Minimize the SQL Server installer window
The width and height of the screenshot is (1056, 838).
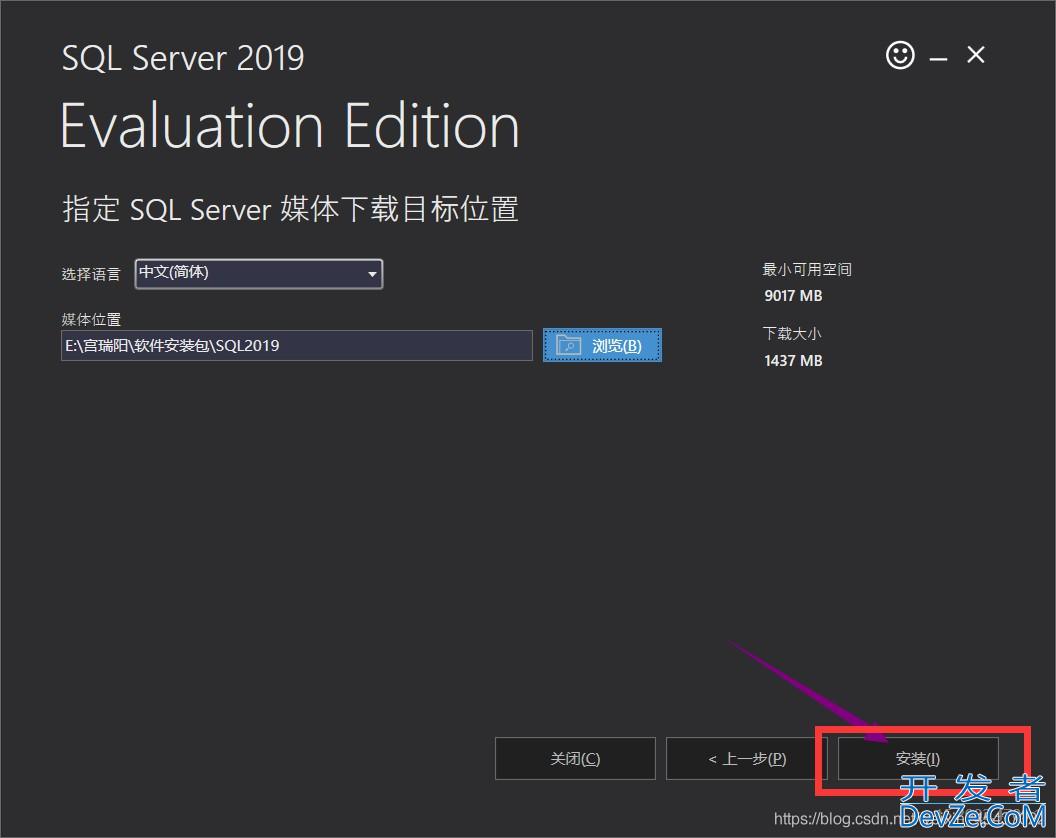(x=938, y=59)
